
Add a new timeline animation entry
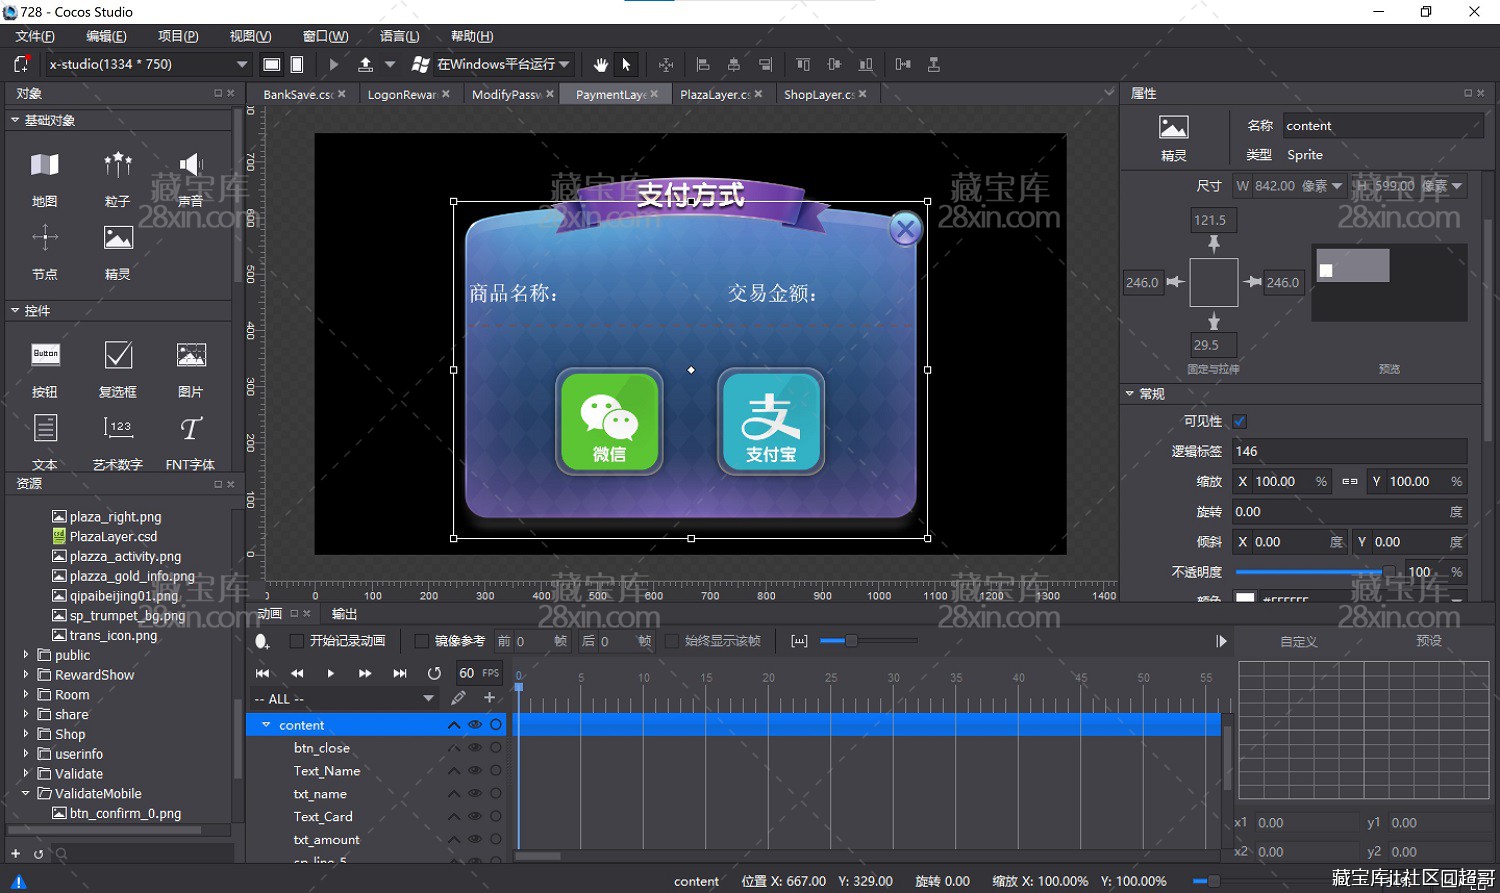point(489,698)
